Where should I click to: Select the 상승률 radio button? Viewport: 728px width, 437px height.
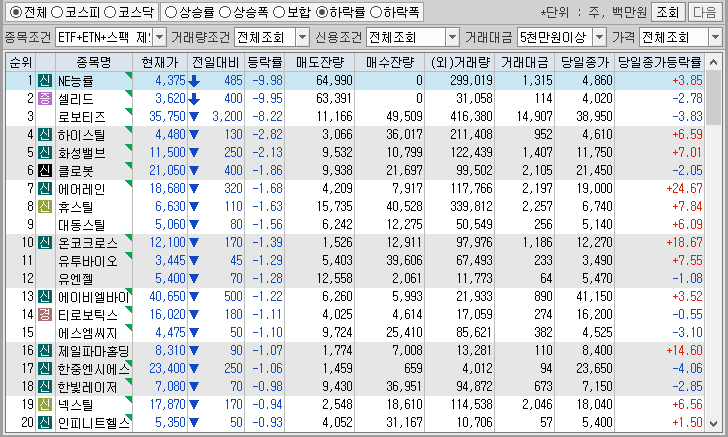[x=171, y=12]
